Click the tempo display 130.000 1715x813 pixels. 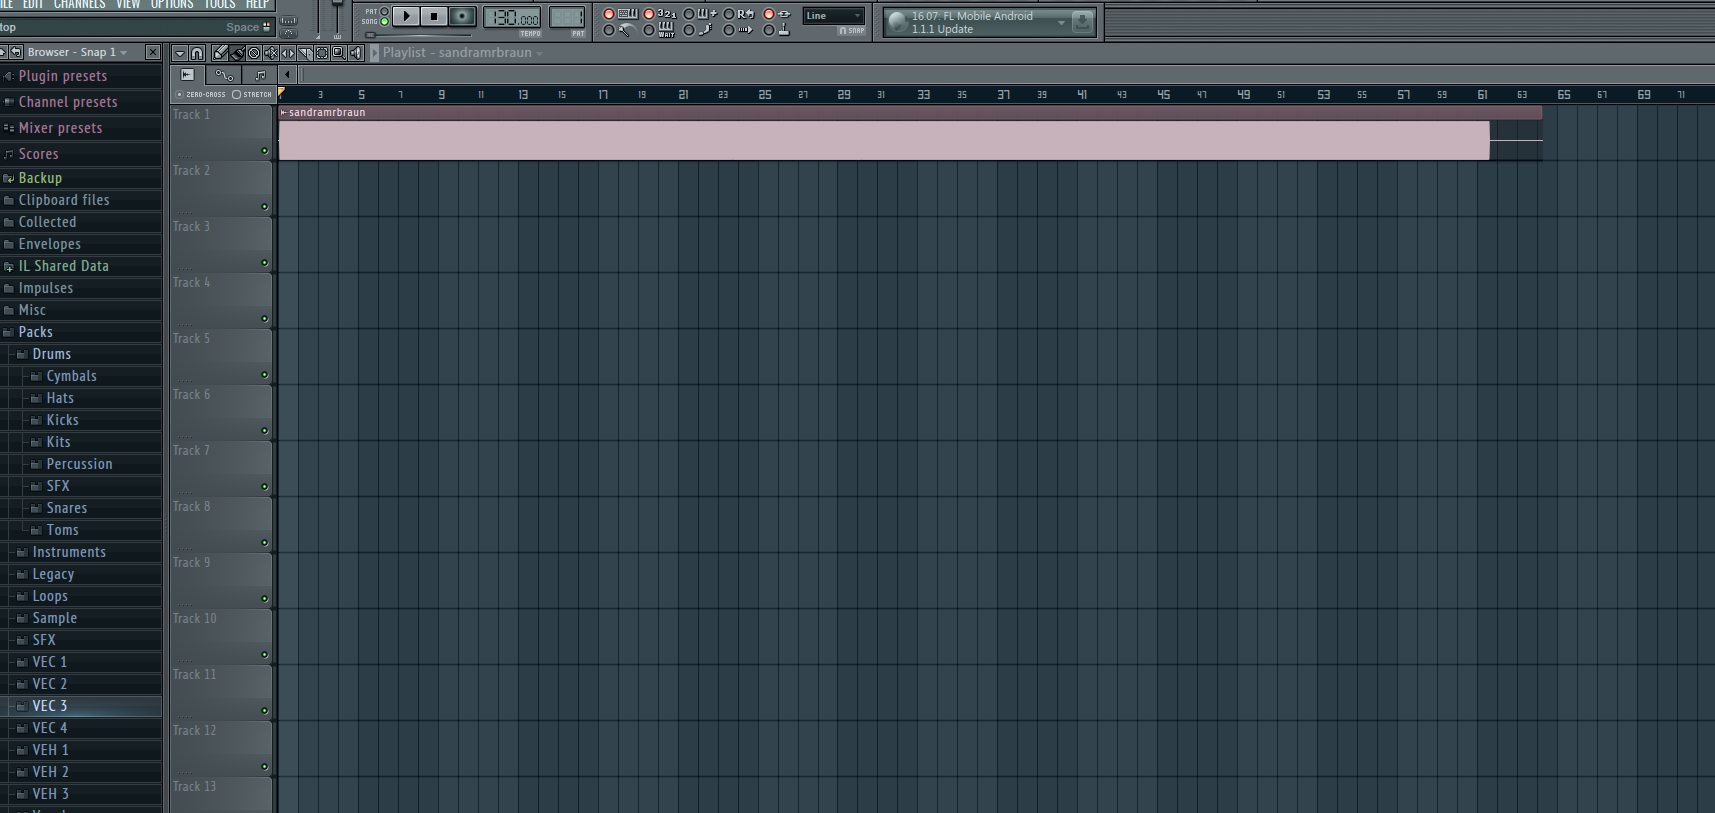pos(512,17)
